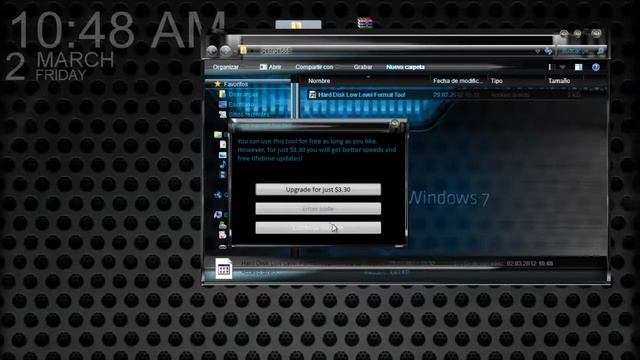This screenshot has width=640, height=360.
Task: Open Sitios recientes in navigation pane
Action: click(249, 114)
